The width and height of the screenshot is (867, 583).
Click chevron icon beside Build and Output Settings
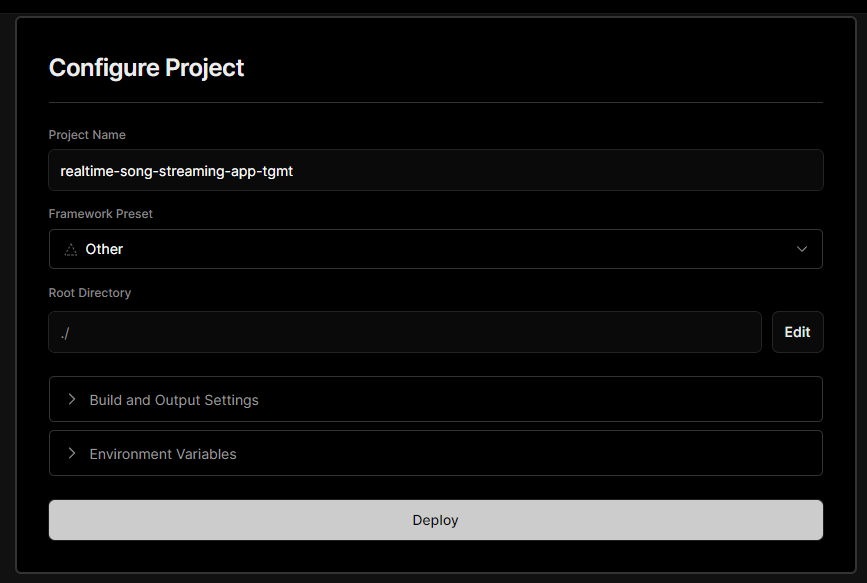(72, 400)
